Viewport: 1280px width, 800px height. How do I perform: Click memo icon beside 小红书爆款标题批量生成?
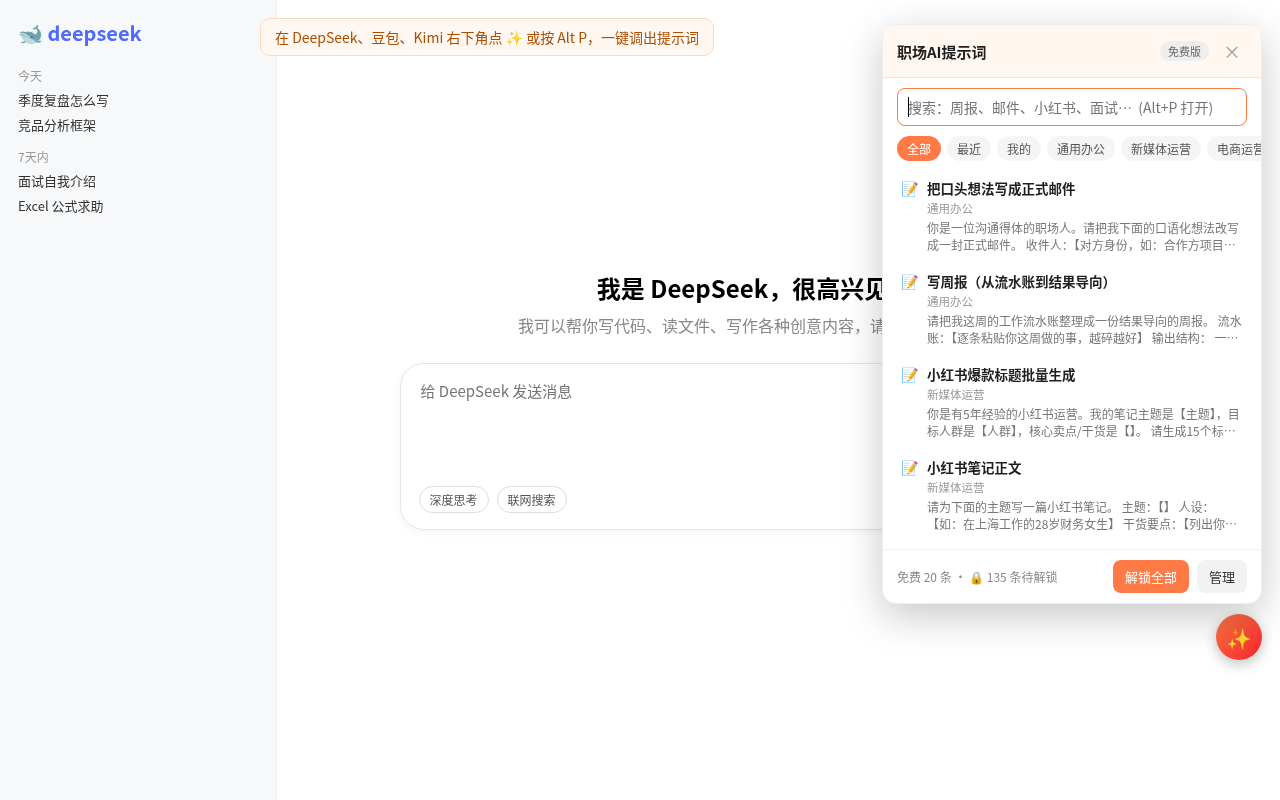coord(910,375)
